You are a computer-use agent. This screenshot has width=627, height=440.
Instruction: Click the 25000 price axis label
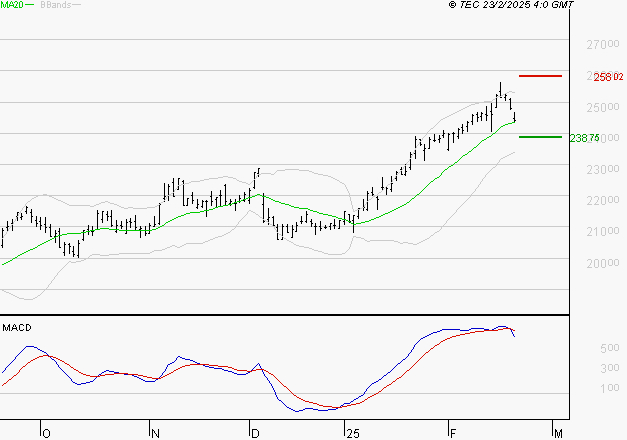(x=603, y=107)
